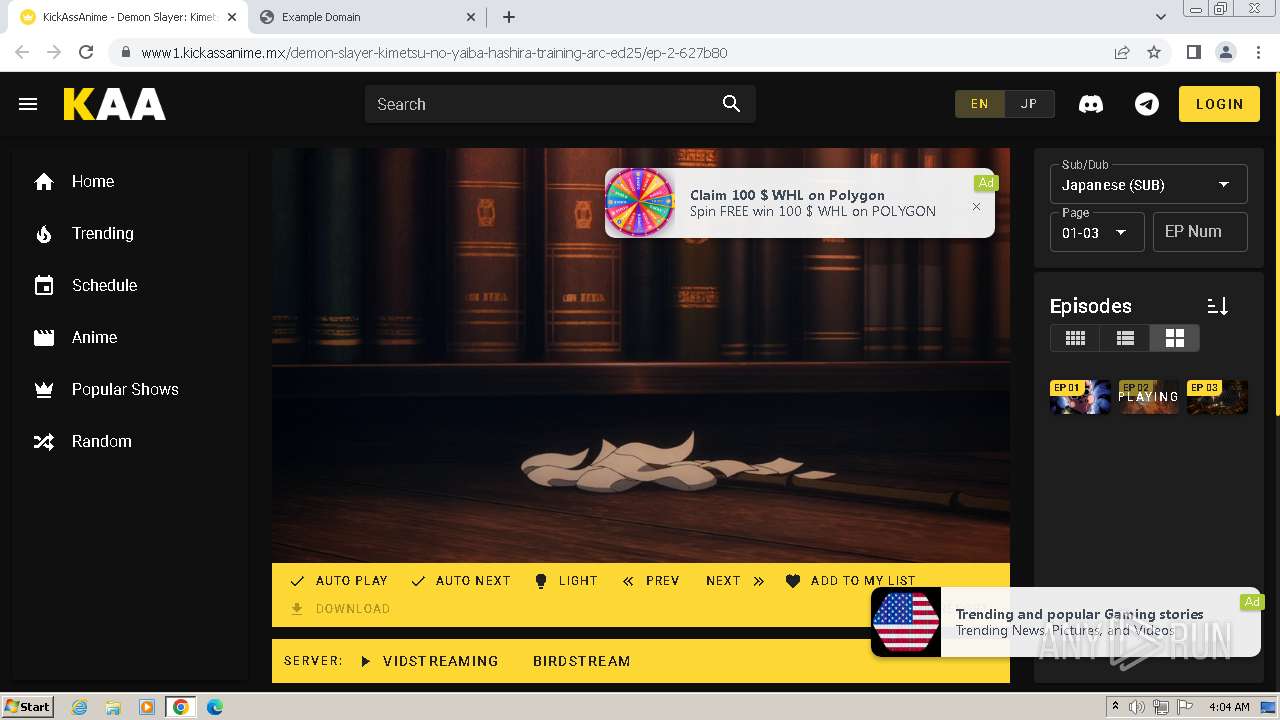Click the yellow LOGIN button
This screenshot has height=720, width=1280.
tap(1219, 104)
